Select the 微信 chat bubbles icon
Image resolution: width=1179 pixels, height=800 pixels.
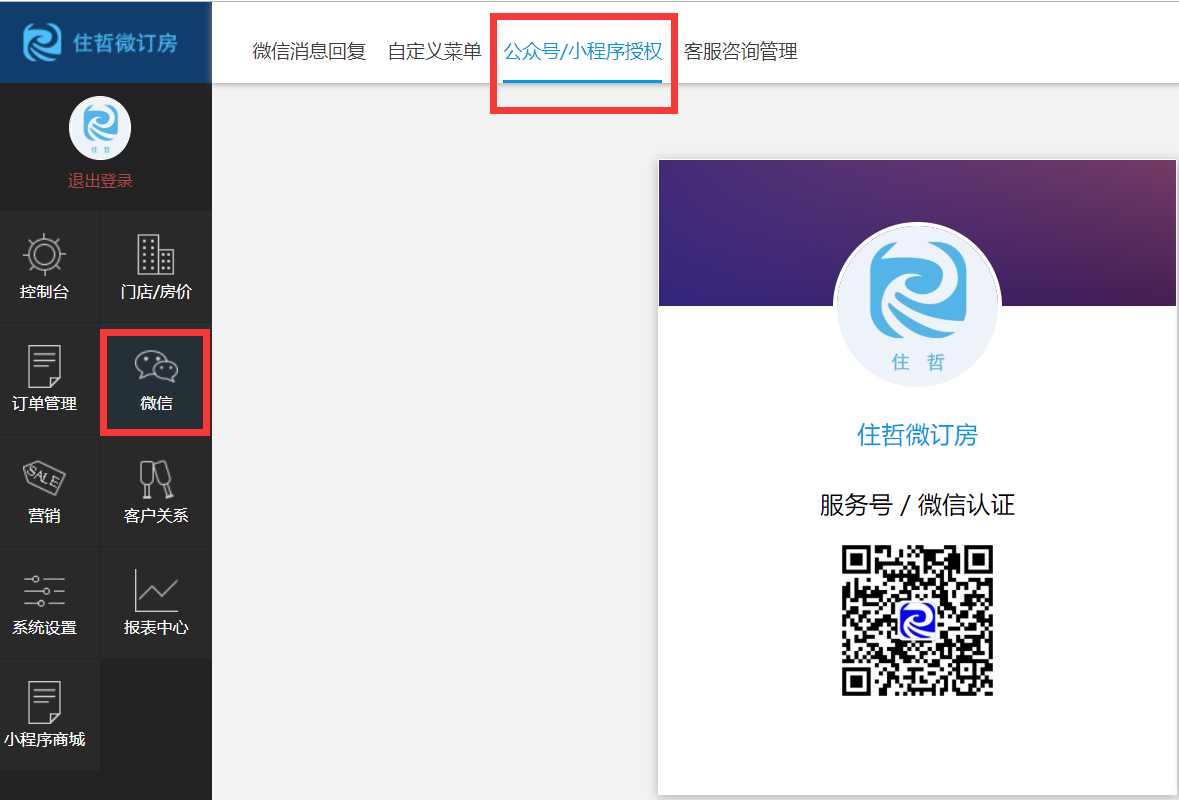click(156, 366)
